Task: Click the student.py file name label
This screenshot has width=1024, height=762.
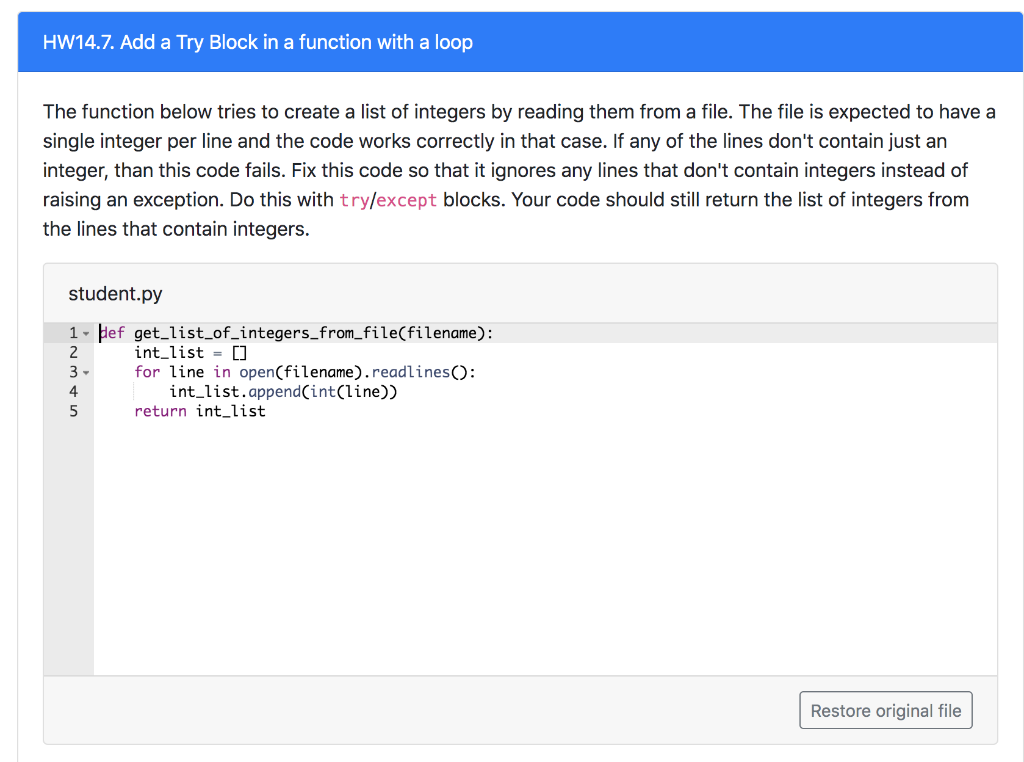Action: point(115,294)
